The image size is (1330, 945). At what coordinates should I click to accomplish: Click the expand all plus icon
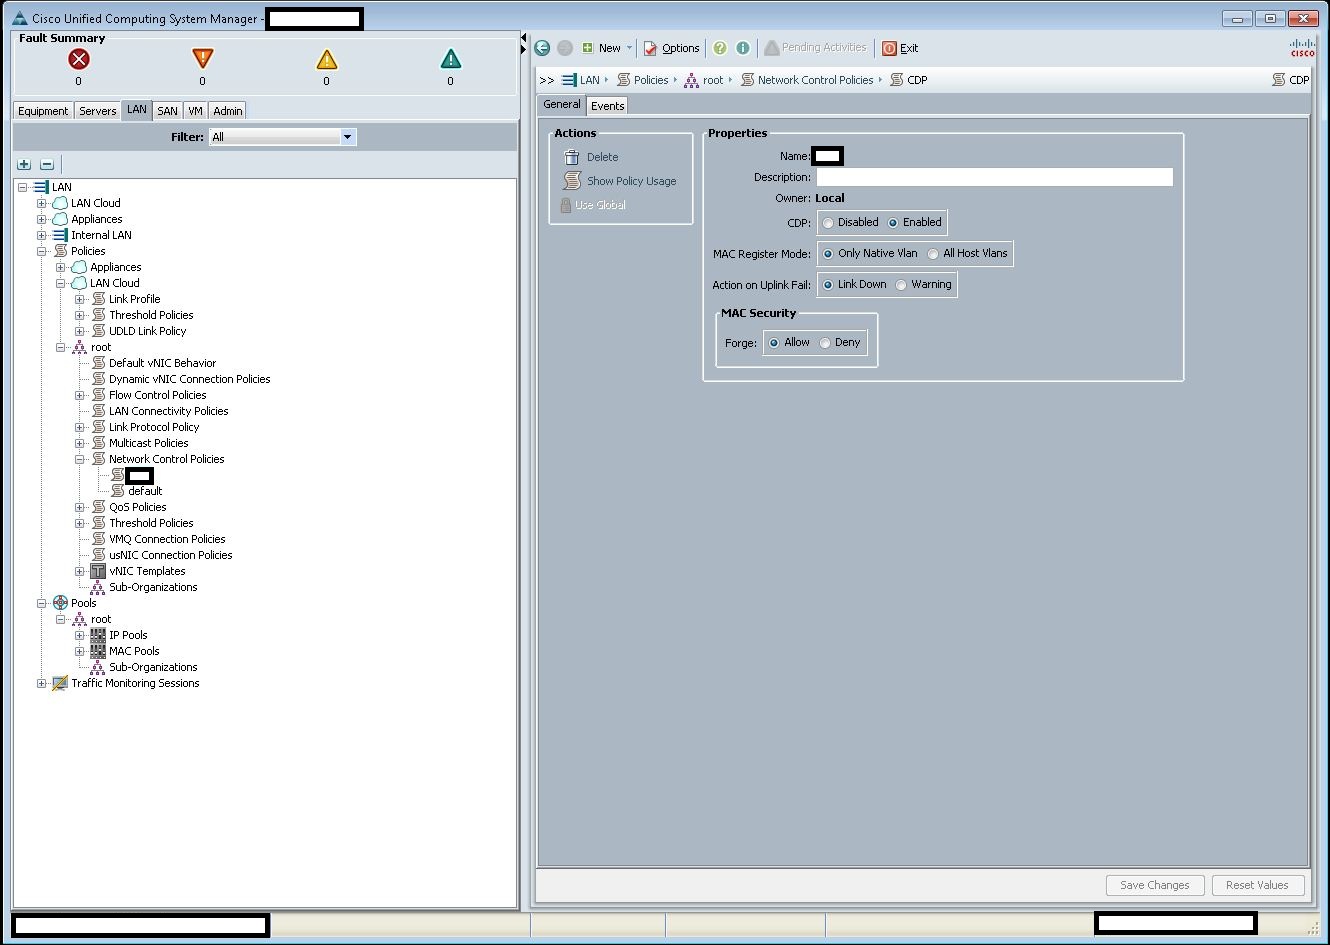coord(24,164)
